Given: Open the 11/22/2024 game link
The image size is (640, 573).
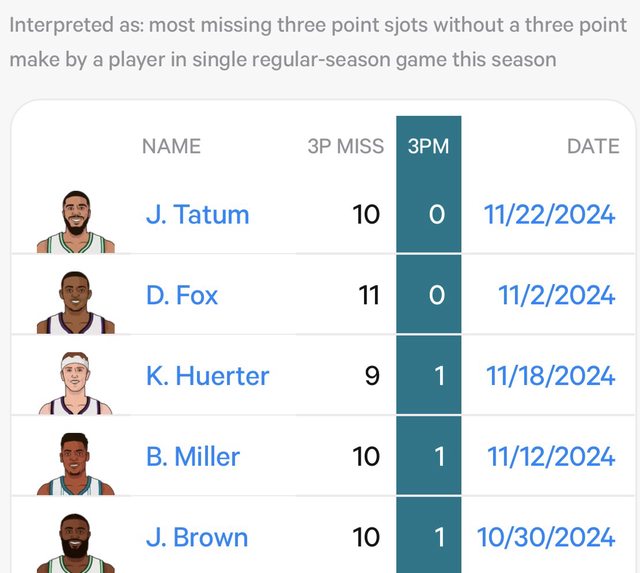Looking at the screenshot, I should 549,215.
